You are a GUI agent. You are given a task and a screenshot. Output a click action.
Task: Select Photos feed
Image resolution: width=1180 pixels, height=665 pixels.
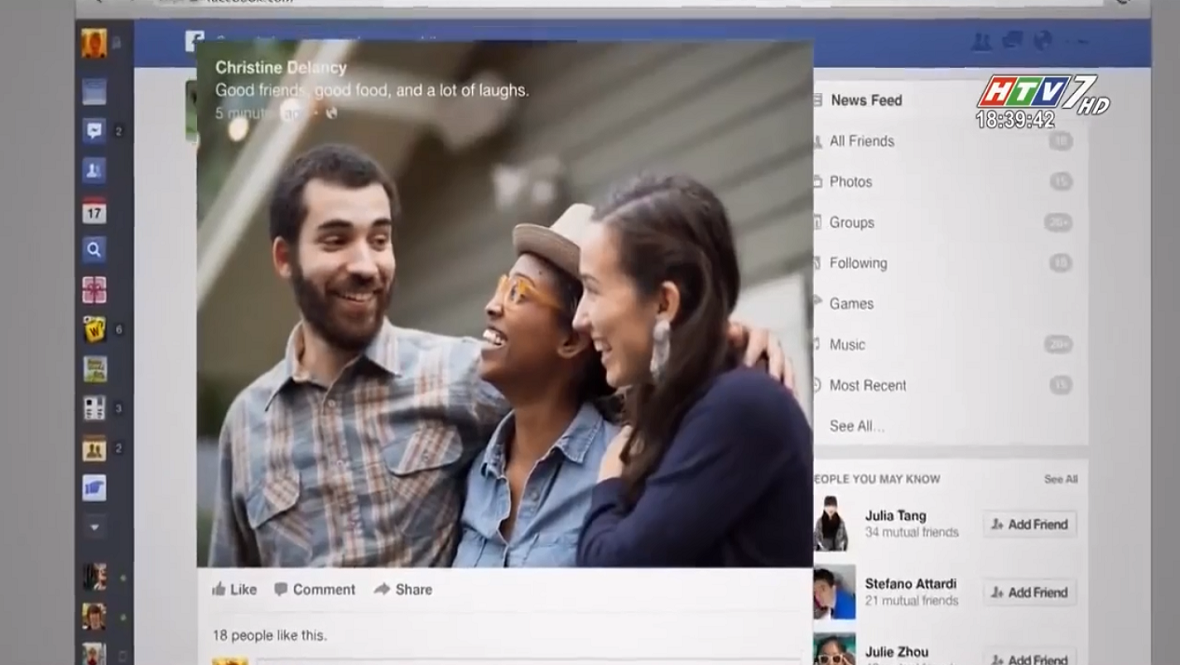point(850,181)
